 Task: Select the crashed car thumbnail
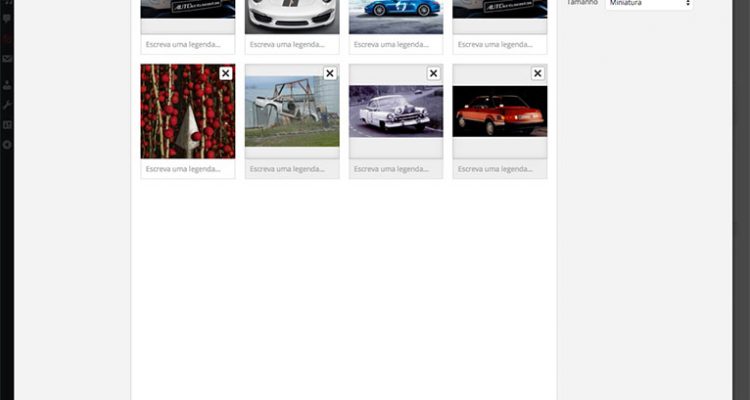click(x=292, y=111)
